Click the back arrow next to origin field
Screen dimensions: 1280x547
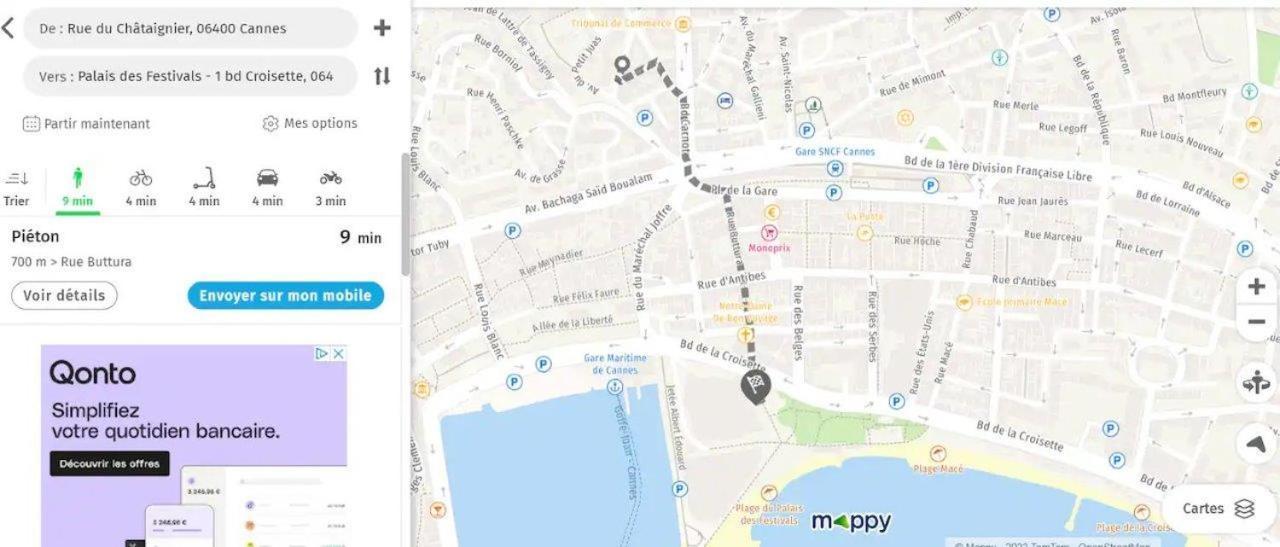(x=8, y=28)
